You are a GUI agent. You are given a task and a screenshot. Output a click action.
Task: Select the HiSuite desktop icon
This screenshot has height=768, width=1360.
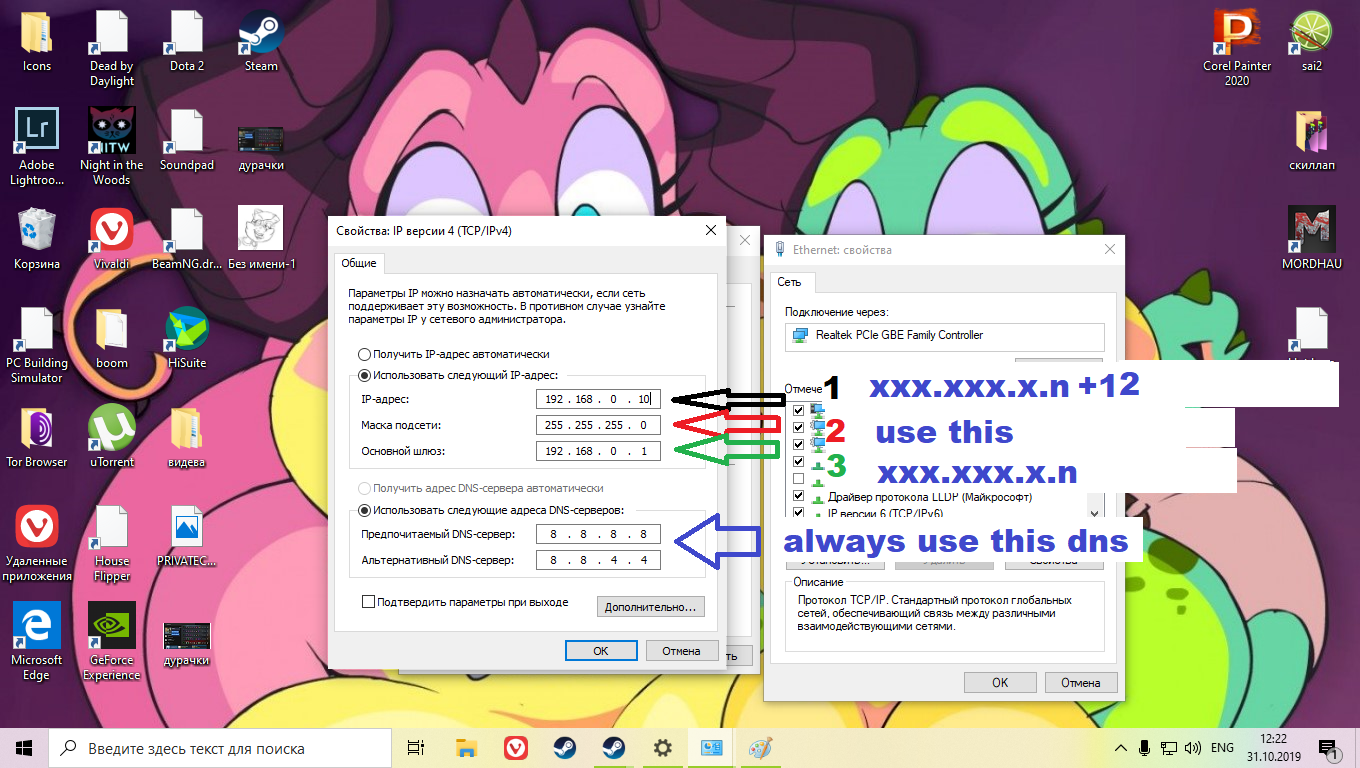(187, 338)
